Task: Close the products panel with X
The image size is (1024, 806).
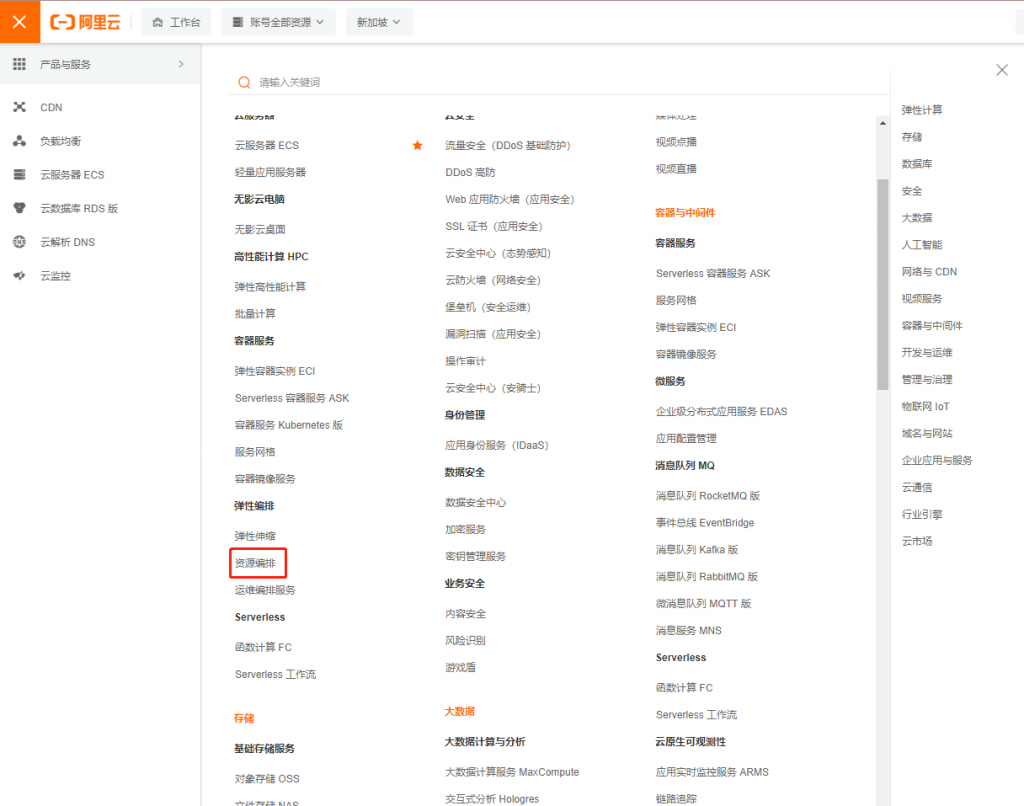Action: click(1002, 70)
